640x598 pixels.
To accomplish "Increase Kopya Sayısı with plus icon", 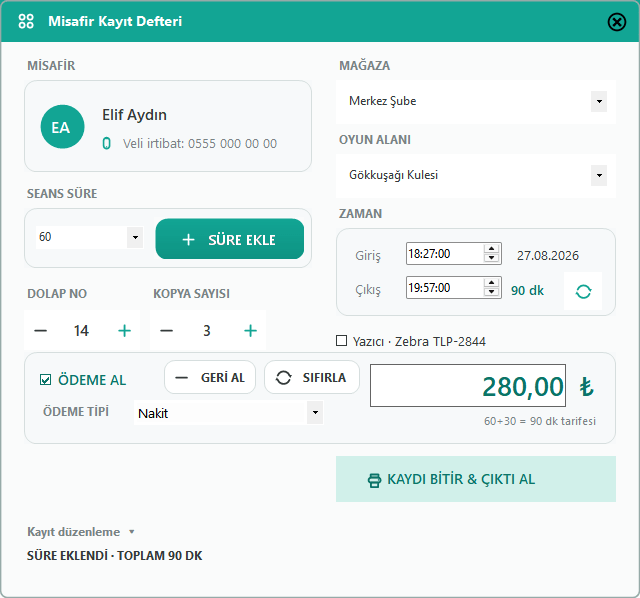I will (250, 331).
